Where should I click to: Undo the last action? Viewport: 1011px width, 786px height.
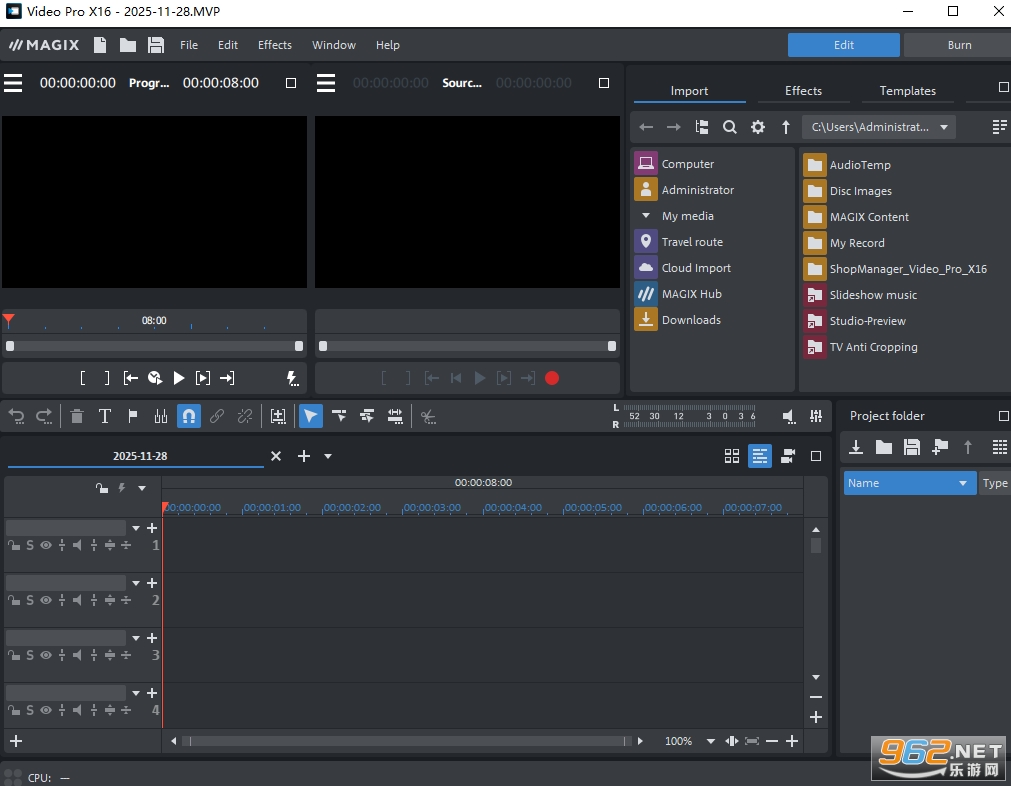point(17,417)
